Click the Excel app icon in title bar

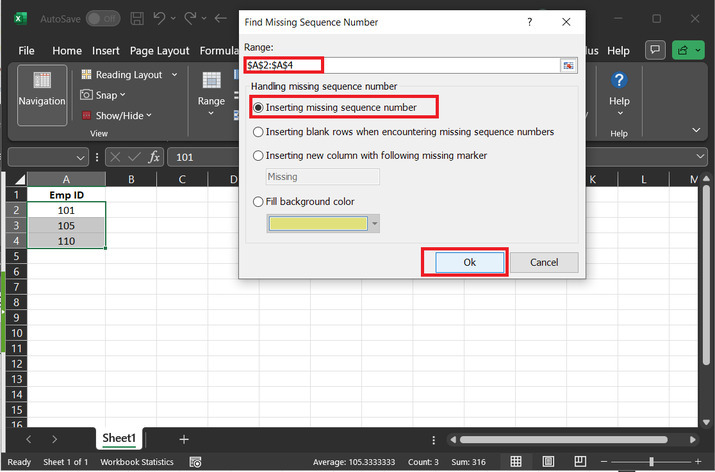tap(20, 19)
